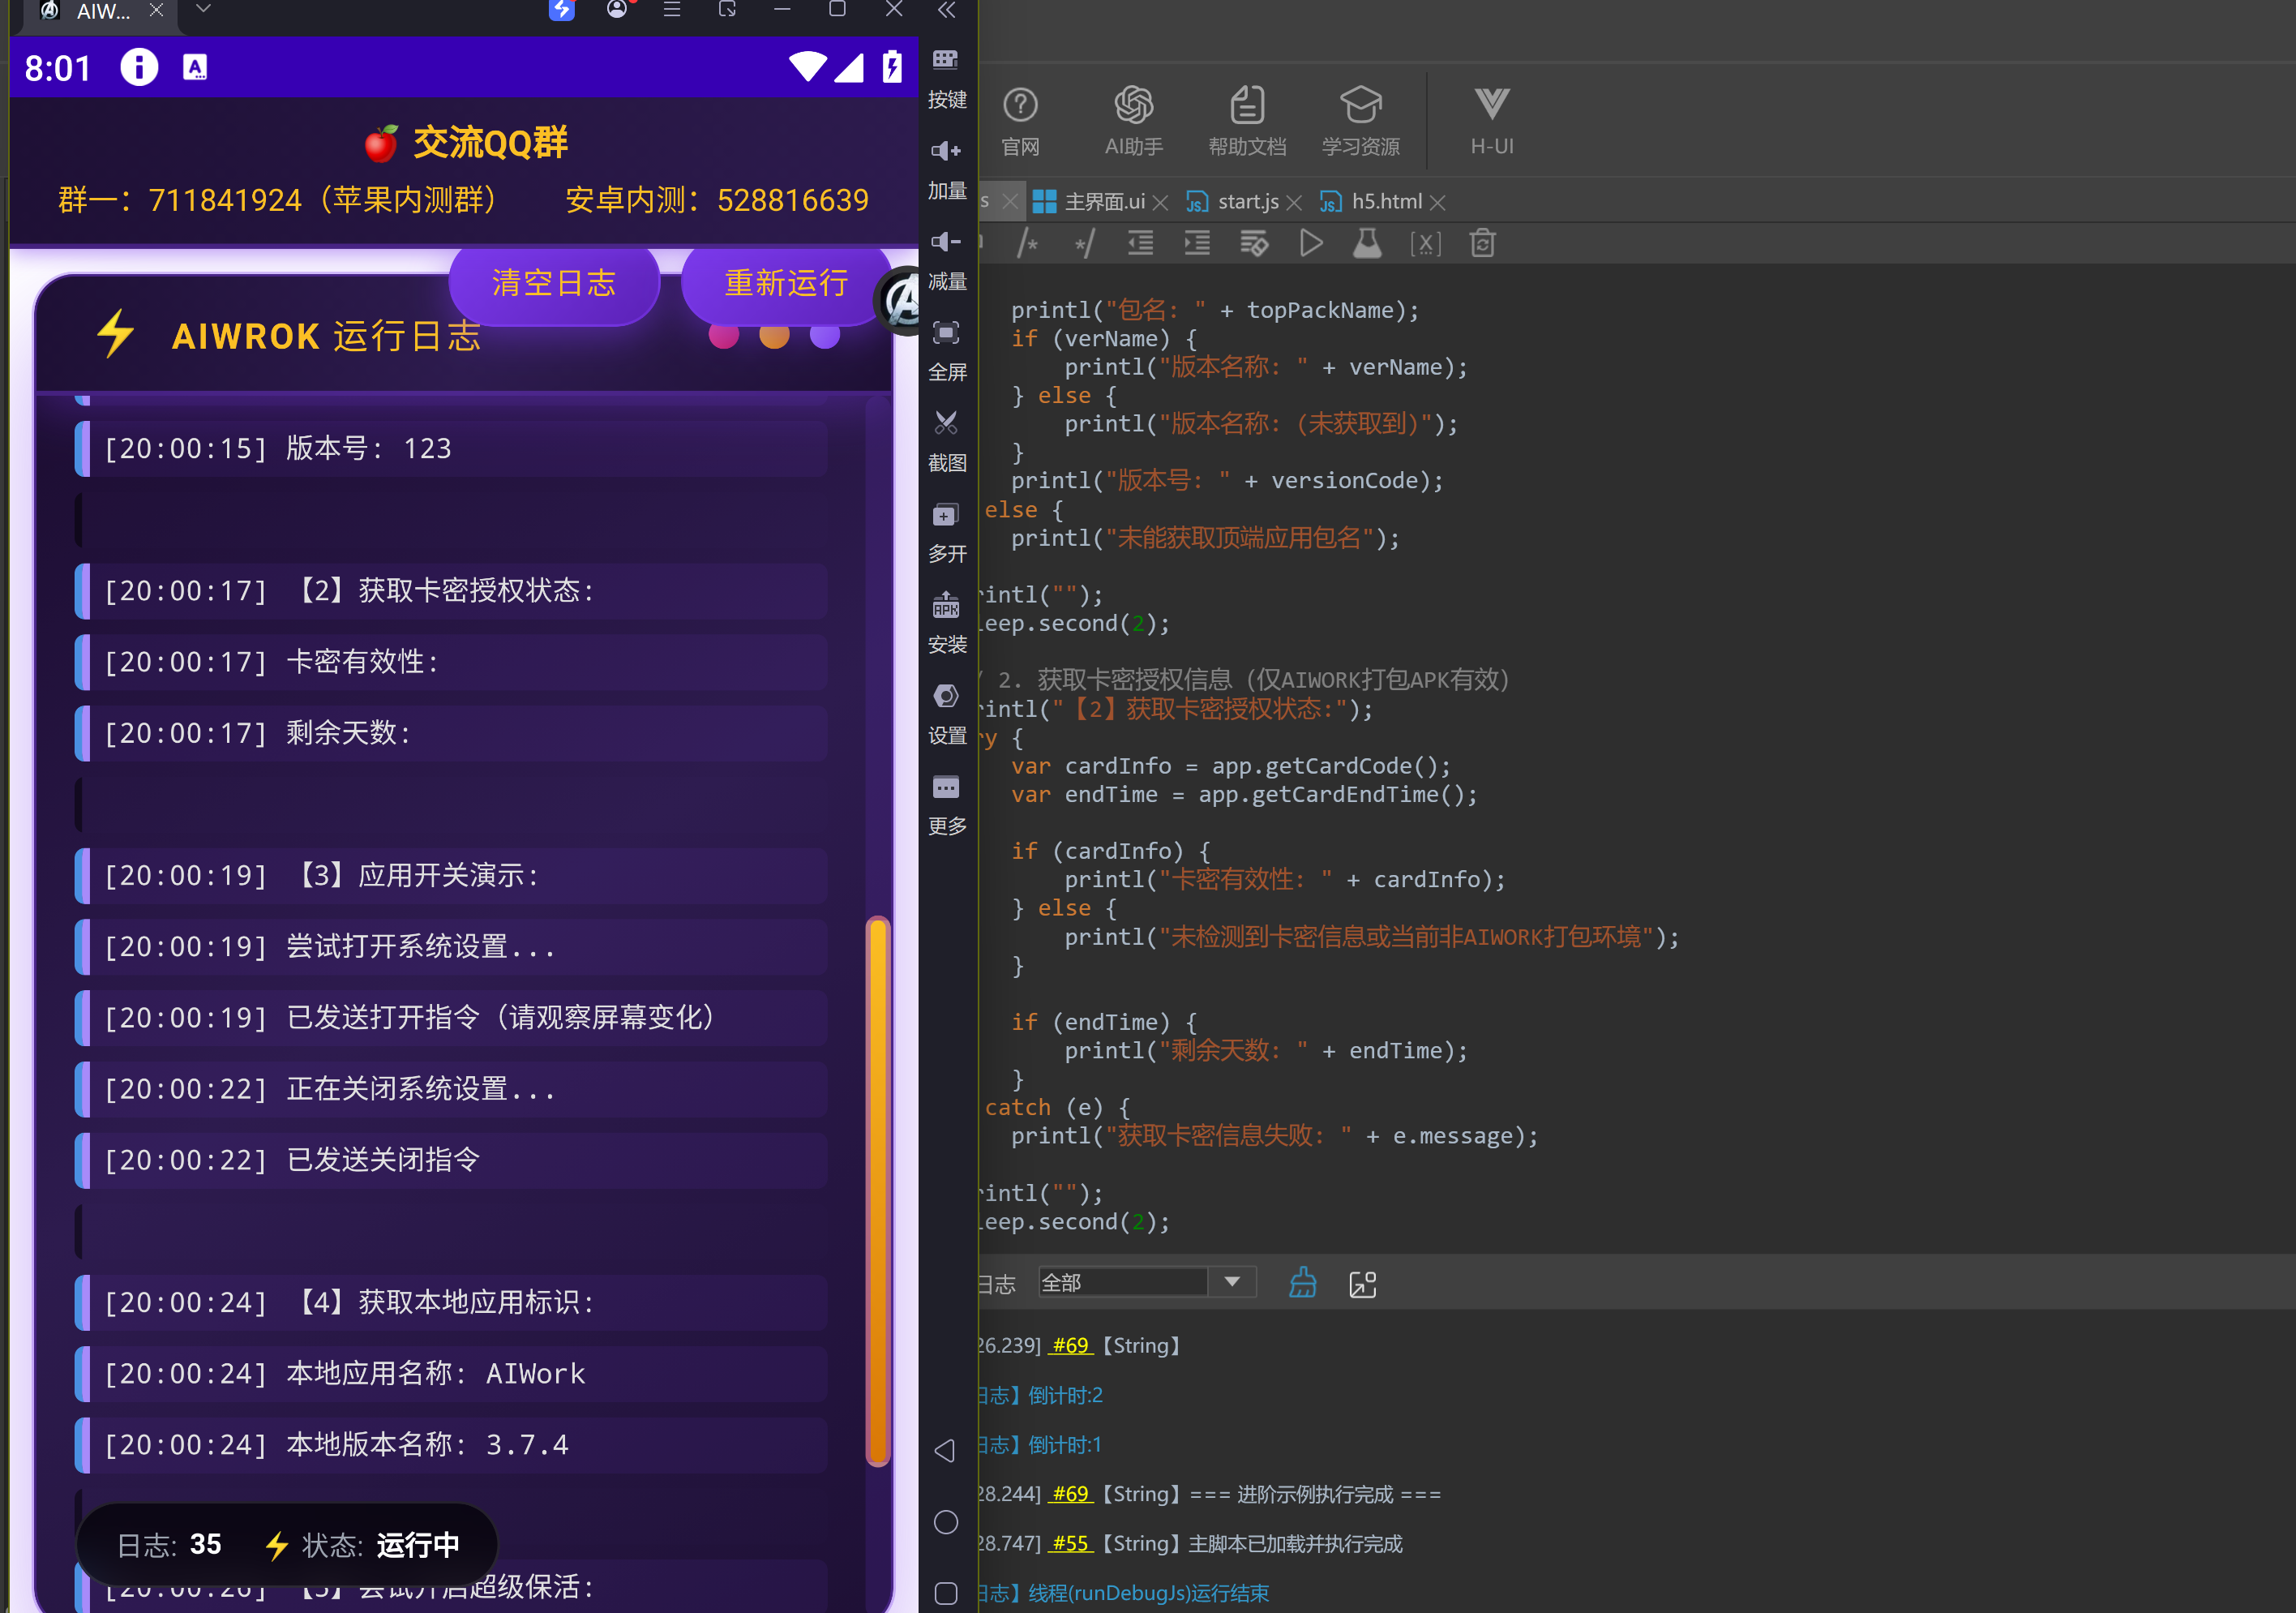
Task: Click the uncomment */ toolbar icon
Action: pos(1084,243)
